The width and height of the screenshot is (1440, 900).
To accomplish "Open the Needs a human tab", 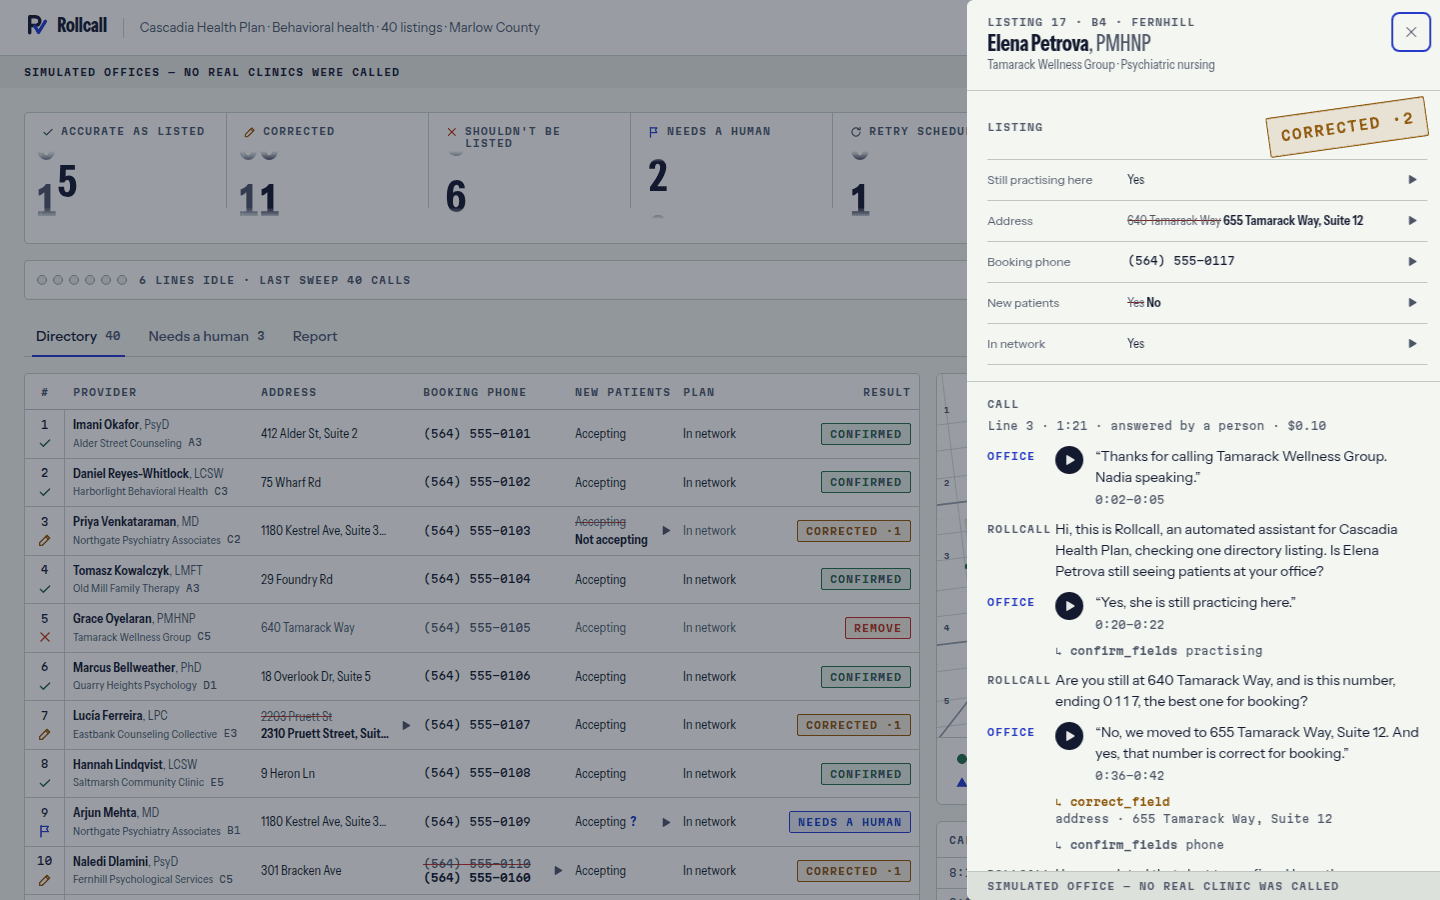I will point(206,336).
